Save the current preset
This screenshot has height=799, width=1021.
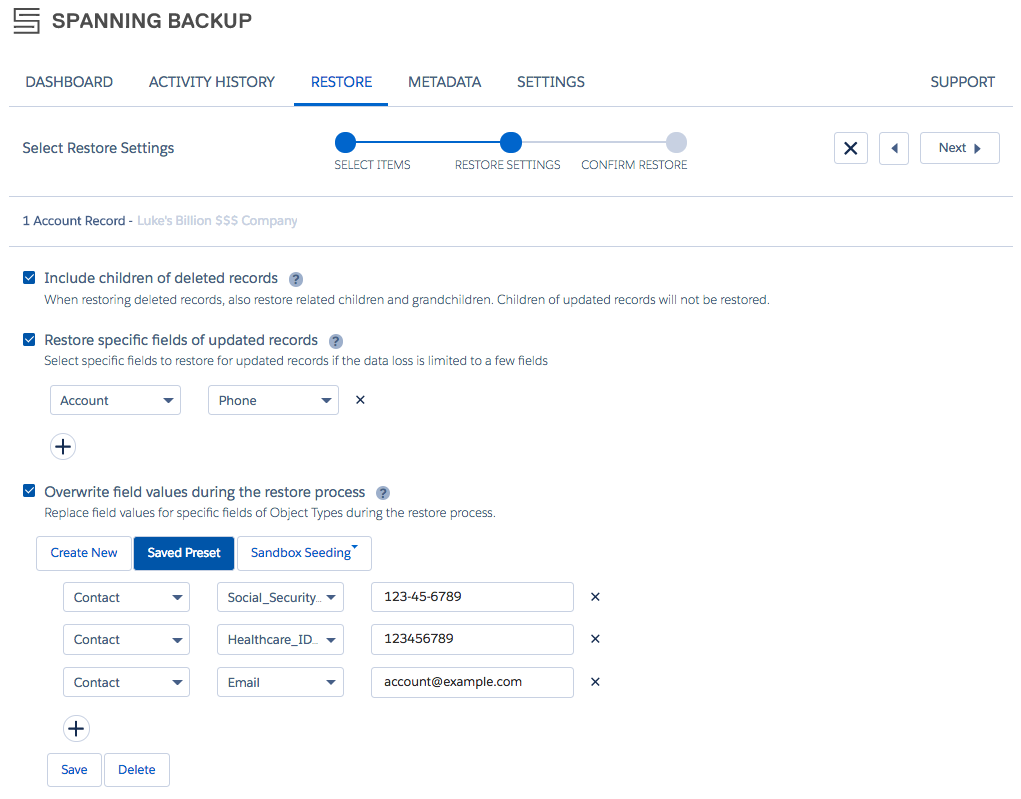click(74, 769)
